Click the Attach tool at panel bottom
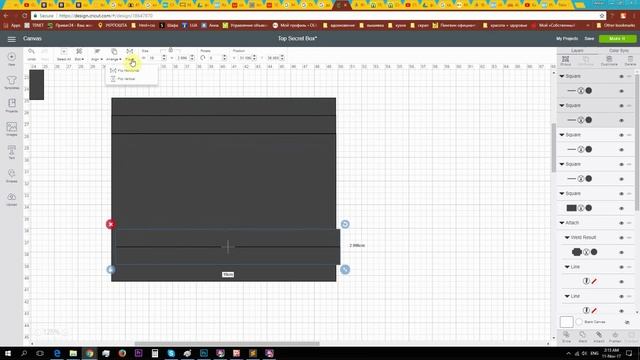Screen dimensions: 640x360 (599, 337)
